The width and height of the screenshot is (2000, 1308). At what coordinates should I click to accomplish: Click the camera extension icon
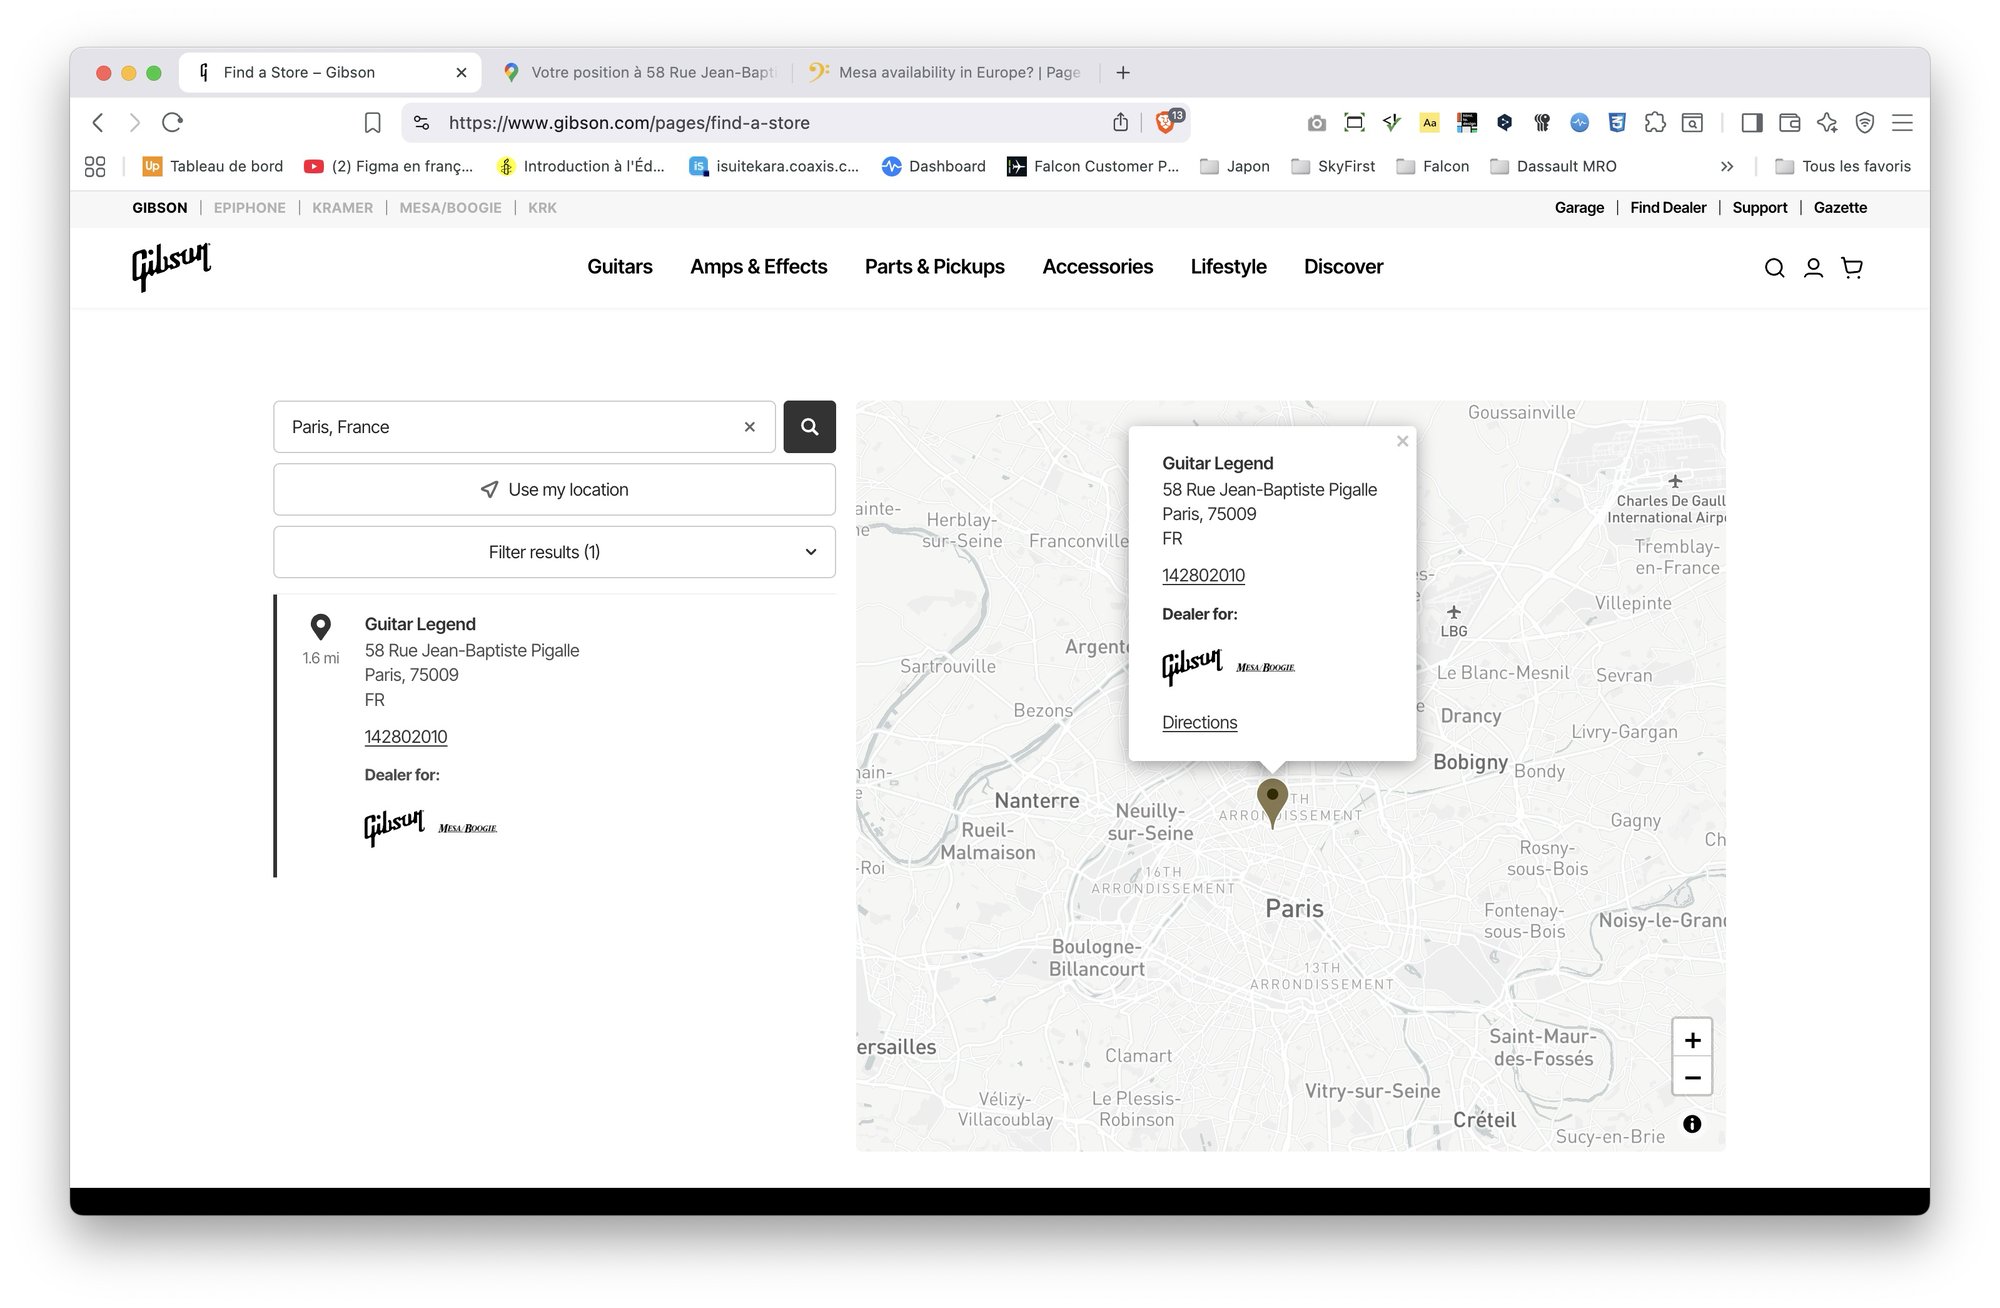pos(1316,123)
